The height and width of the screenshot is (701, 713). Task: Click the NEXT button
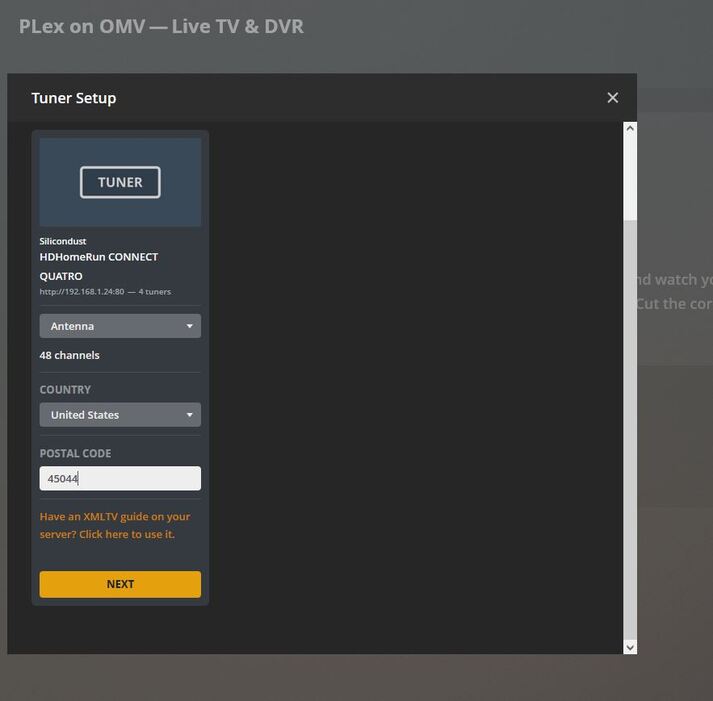point(120,584)
